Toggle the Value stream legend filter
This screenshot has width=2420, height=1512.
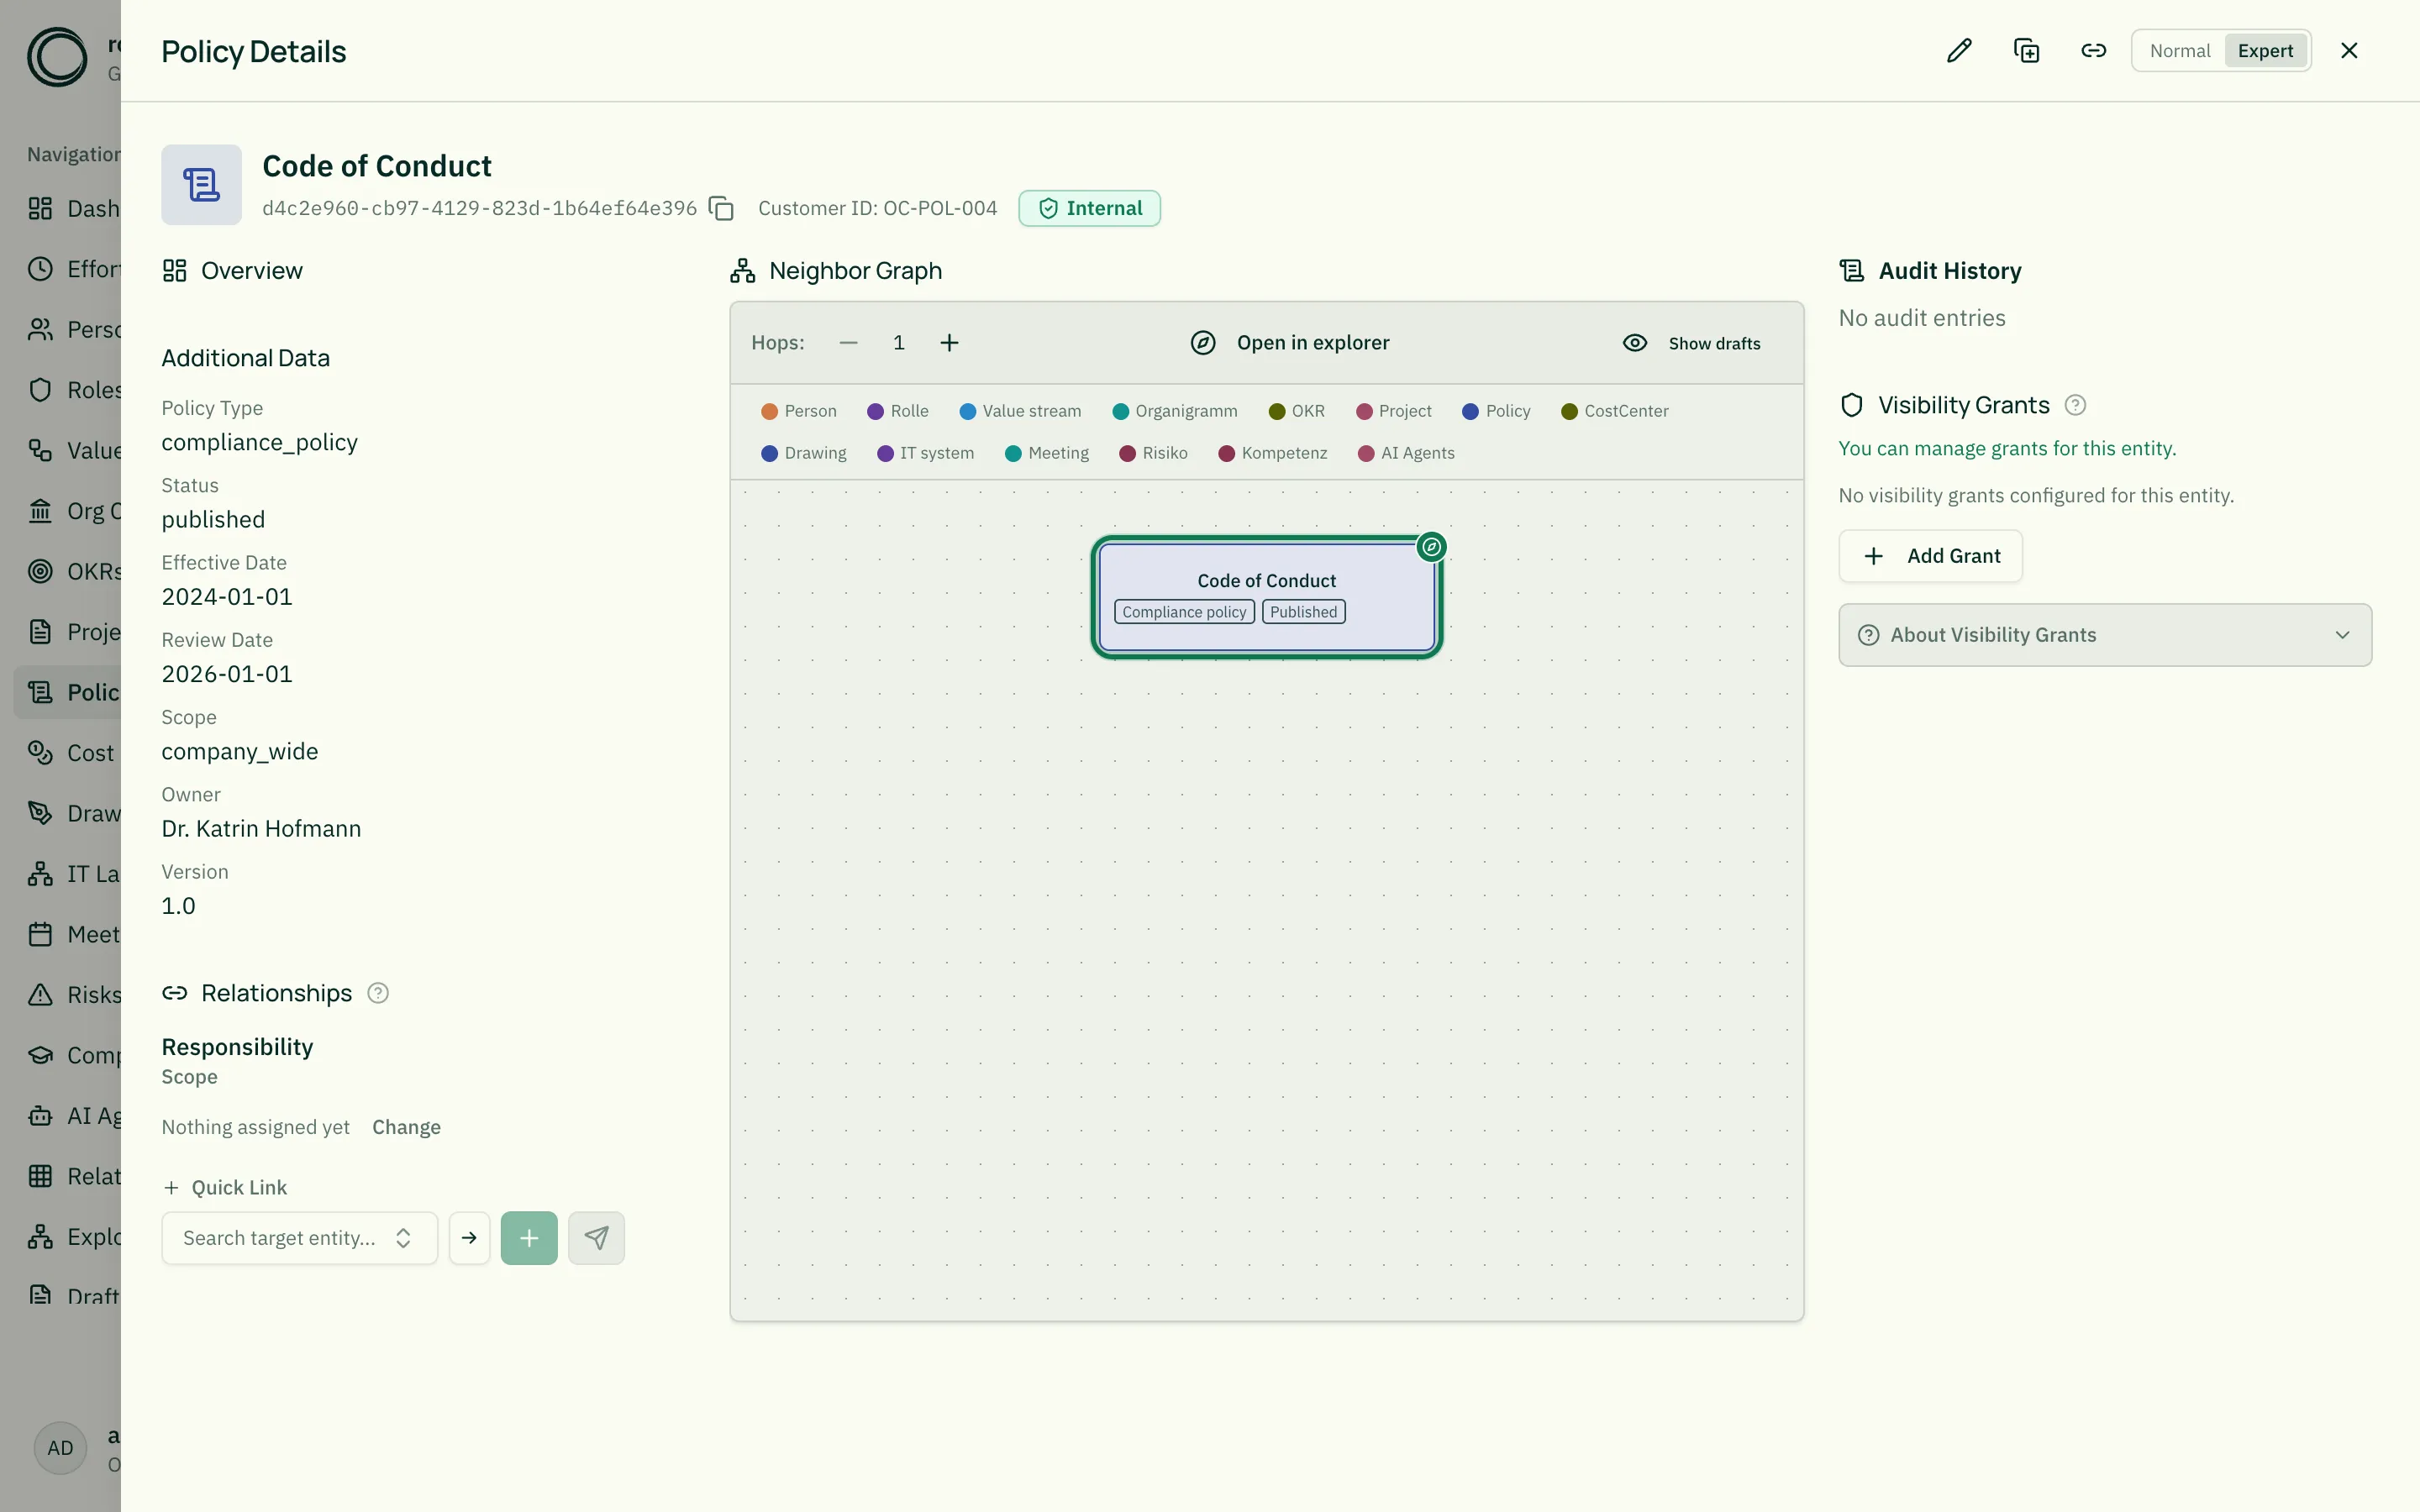(1019, 411)
